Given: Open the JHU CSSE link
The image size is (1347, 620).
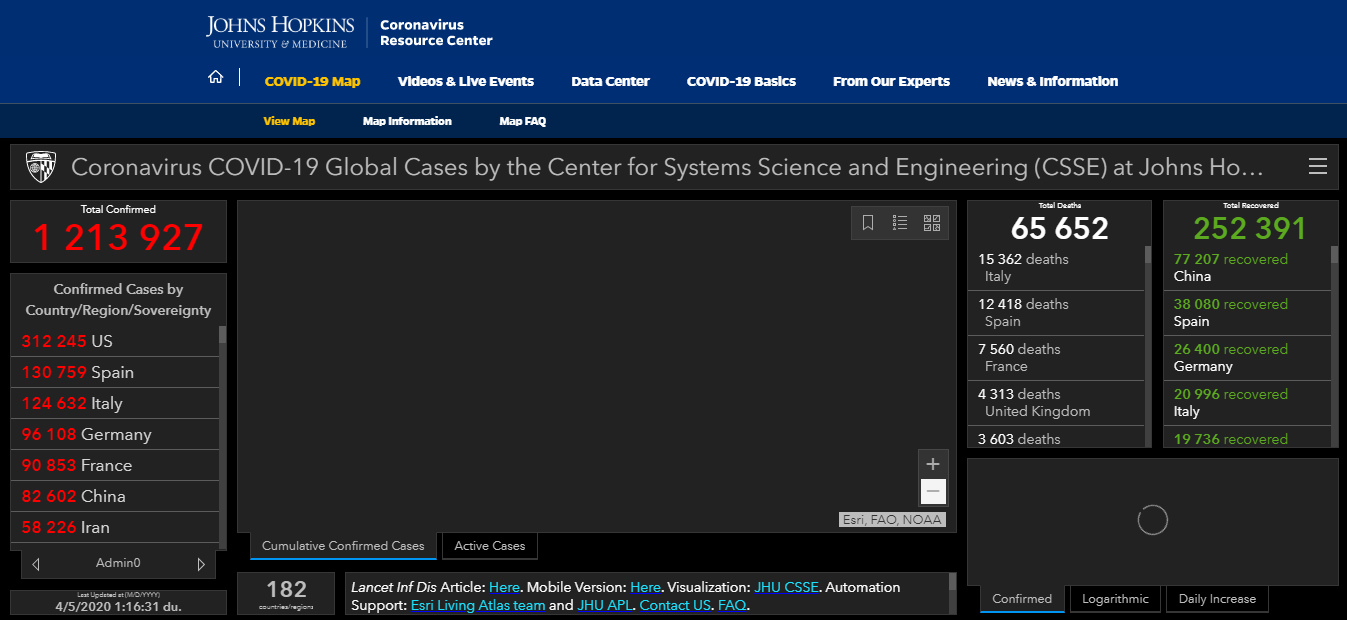Looking at the screenshot, I should (x=786, y=587).
